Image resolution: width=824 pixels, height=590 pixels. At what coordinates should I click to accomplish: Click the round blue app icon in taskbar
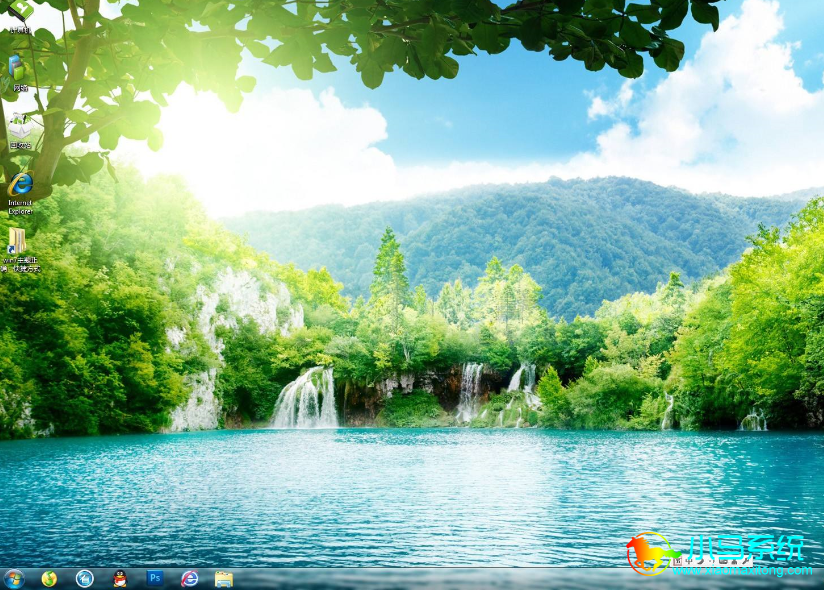coord(84,578)
